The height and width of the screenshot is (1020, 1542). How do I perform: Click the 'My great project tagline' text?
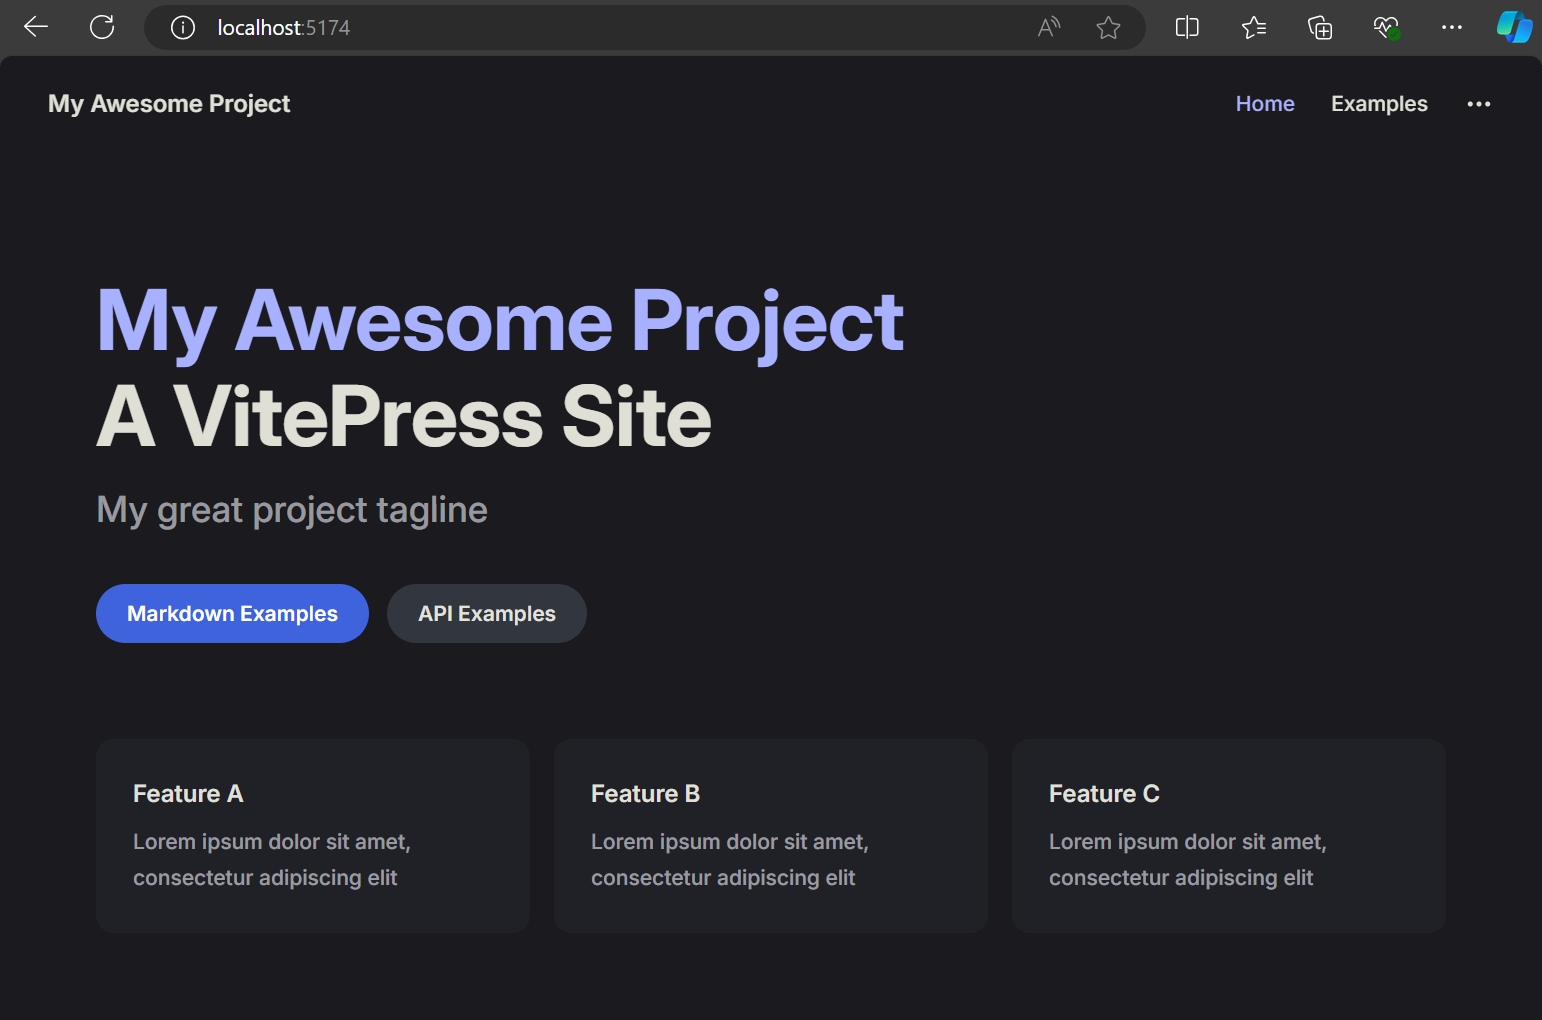tap(292, 510)
